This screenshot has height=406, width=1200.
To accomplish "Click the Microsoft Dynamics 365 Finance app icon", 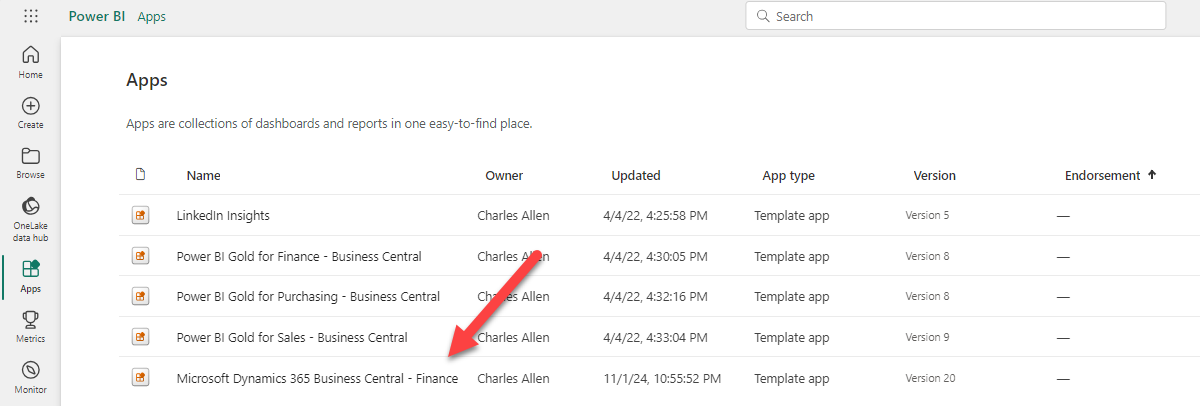I will pos(140,378).
